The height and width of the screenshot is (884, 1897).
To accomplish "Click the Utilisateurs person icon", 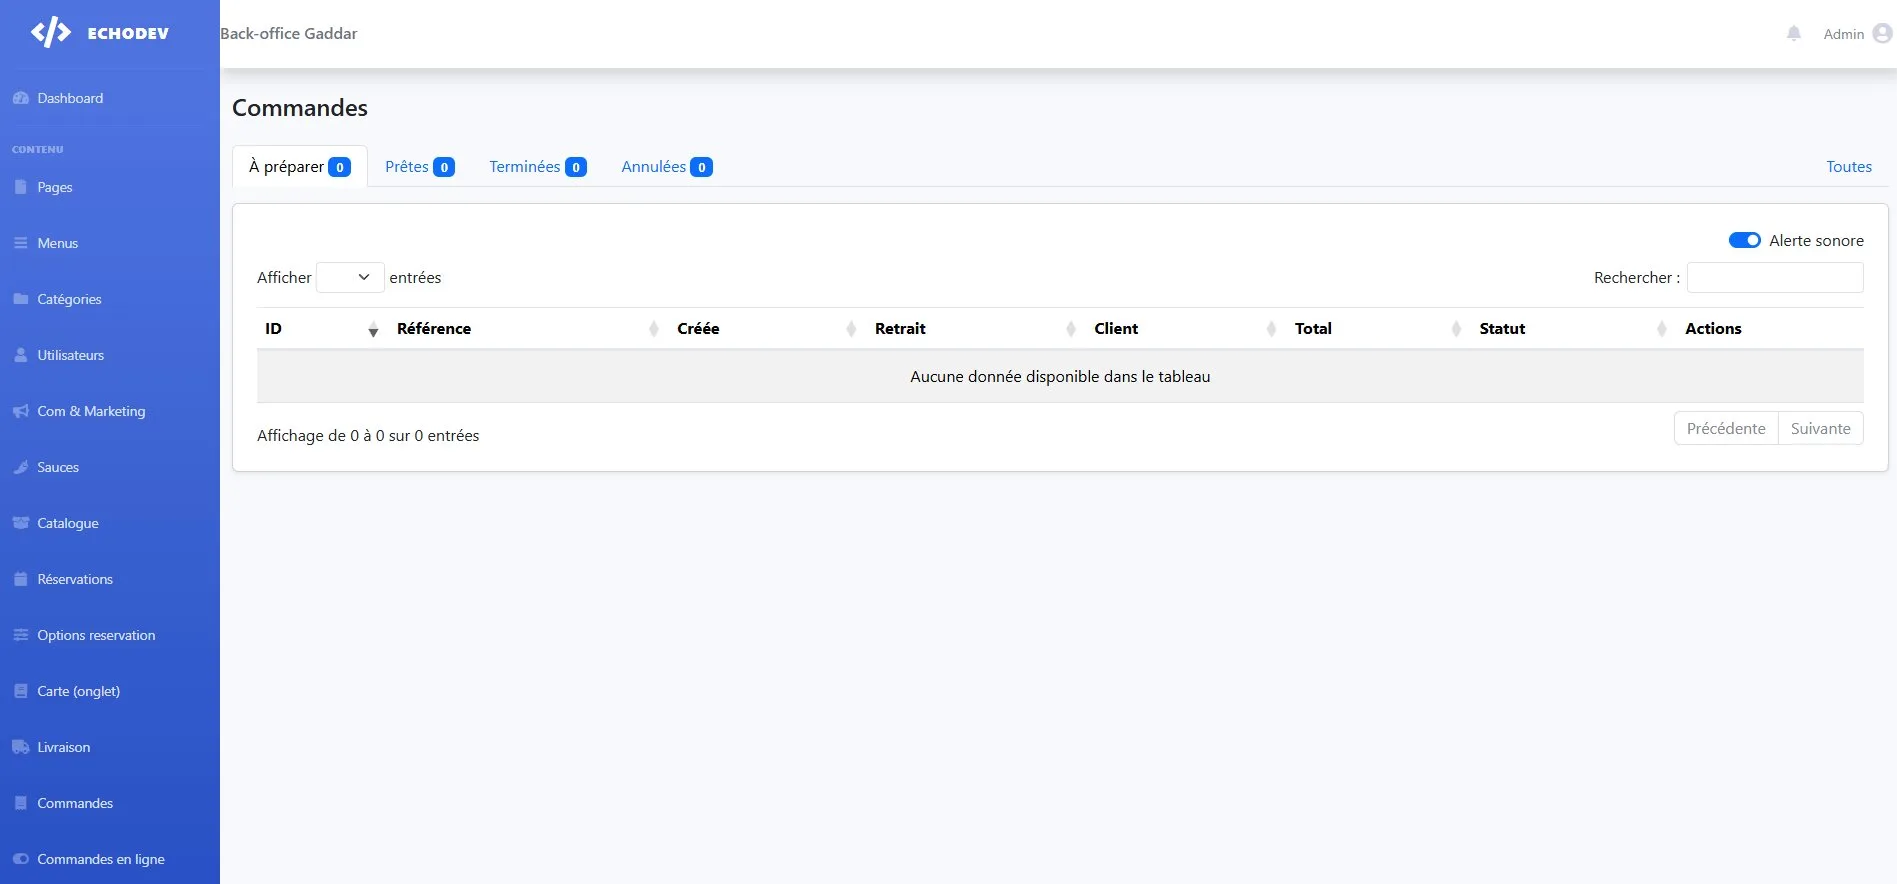I will (x=21, y=355).
